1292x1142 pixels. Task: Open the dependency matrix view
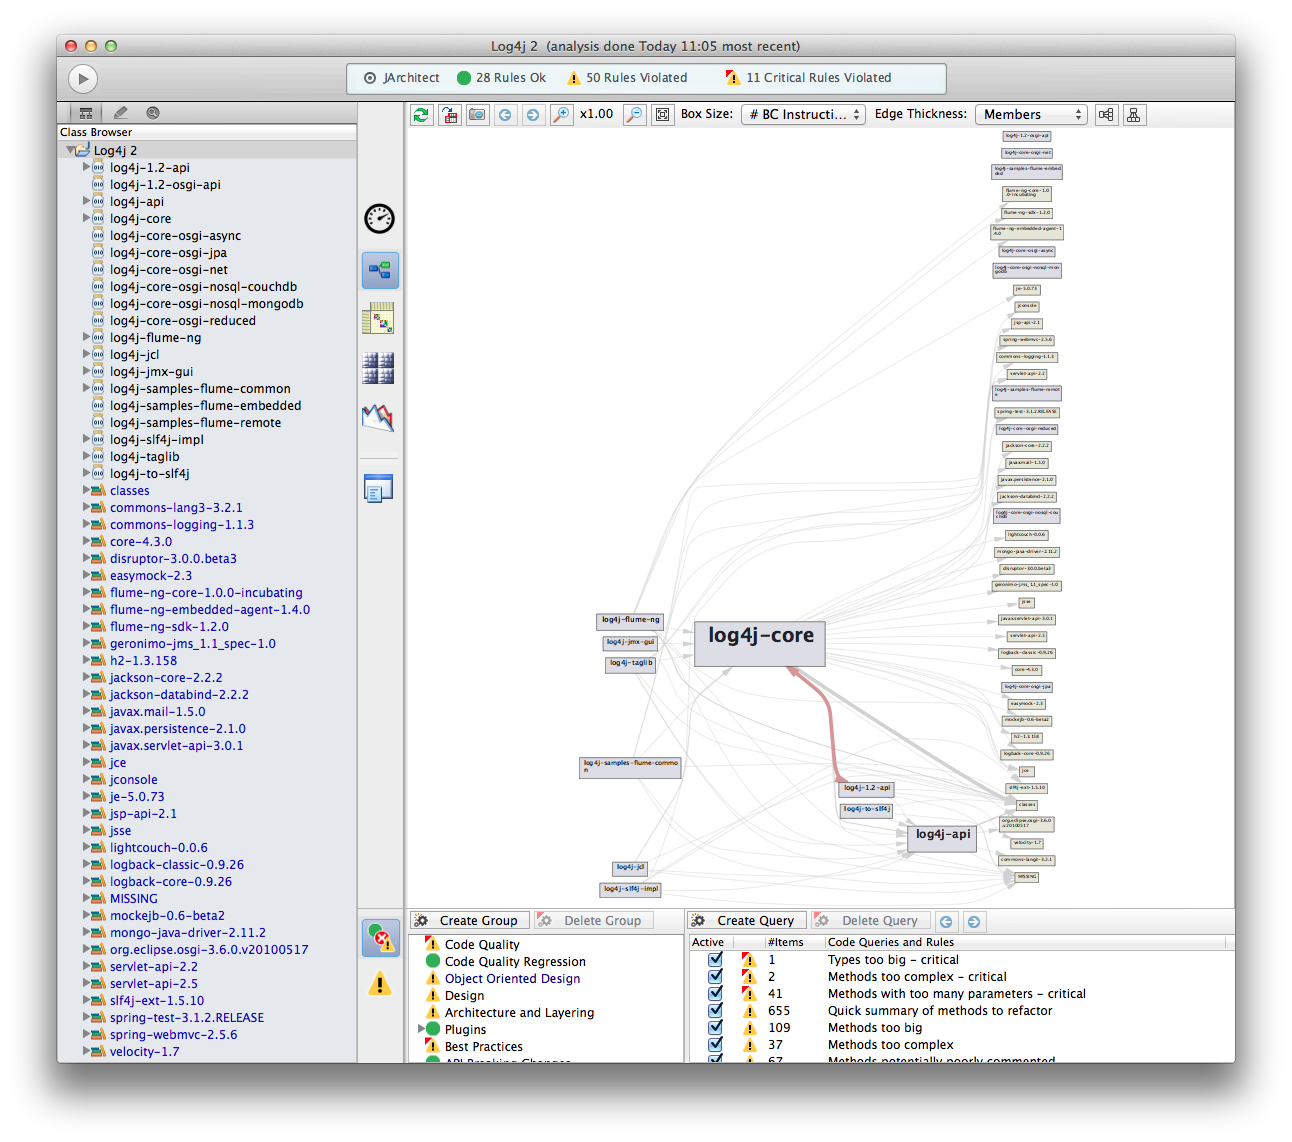point(379,318)
